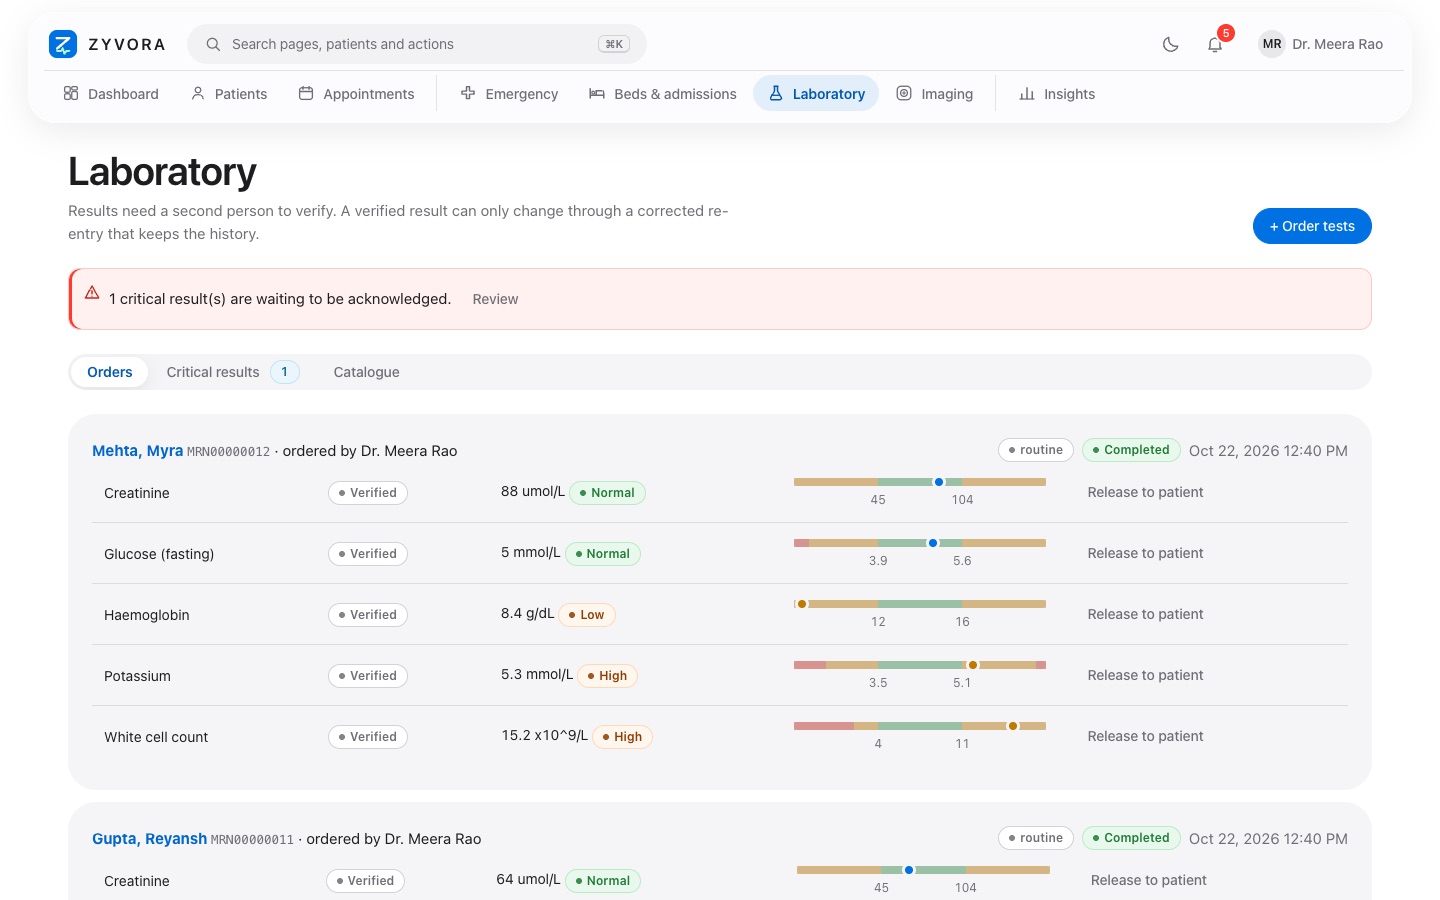
Task: Click the routine badge on Gupta's order
Action: (1036, 838)
